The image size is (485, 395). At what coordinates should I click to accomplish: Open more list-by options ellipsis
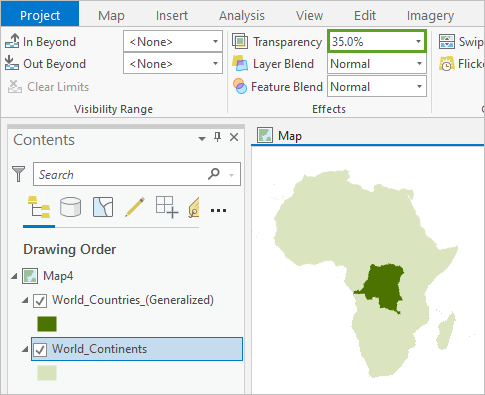[219, 210]
